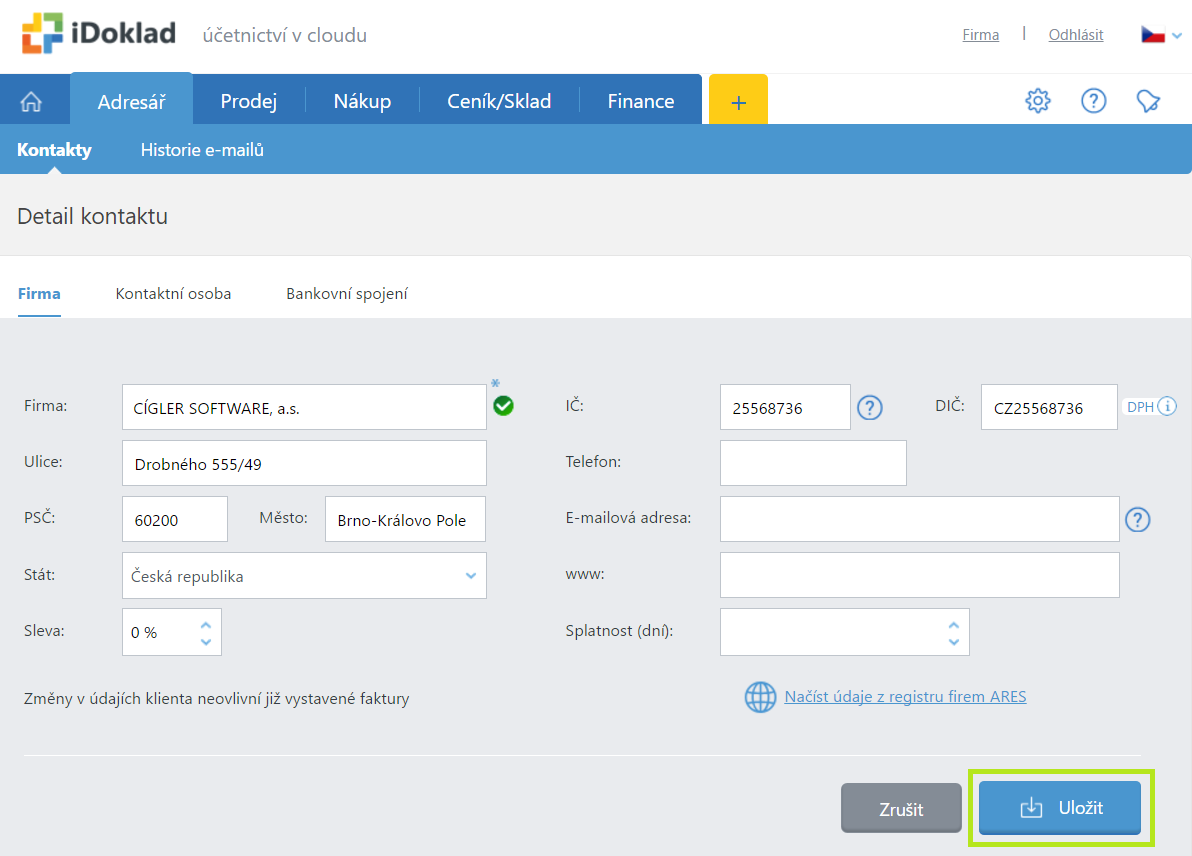Click the DIČ tax ID field
The width and height of the screenshot is (1192, 856).
pyautogui.click(x=1049, y=407)
